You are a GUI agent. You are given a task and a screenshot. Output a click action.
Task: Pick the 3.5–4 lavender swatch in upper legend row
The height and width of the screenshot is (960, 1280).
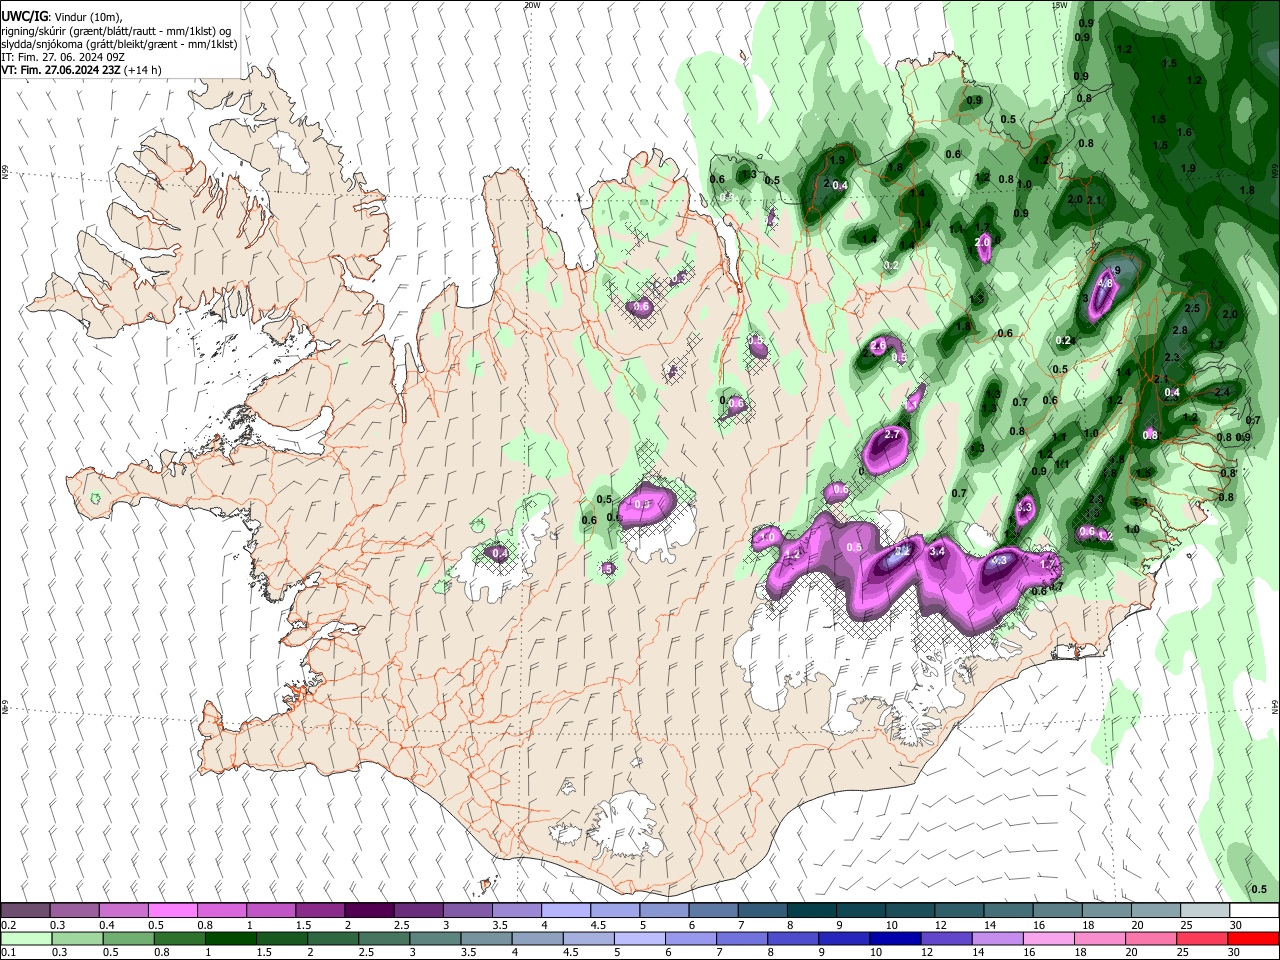point(516,911)
